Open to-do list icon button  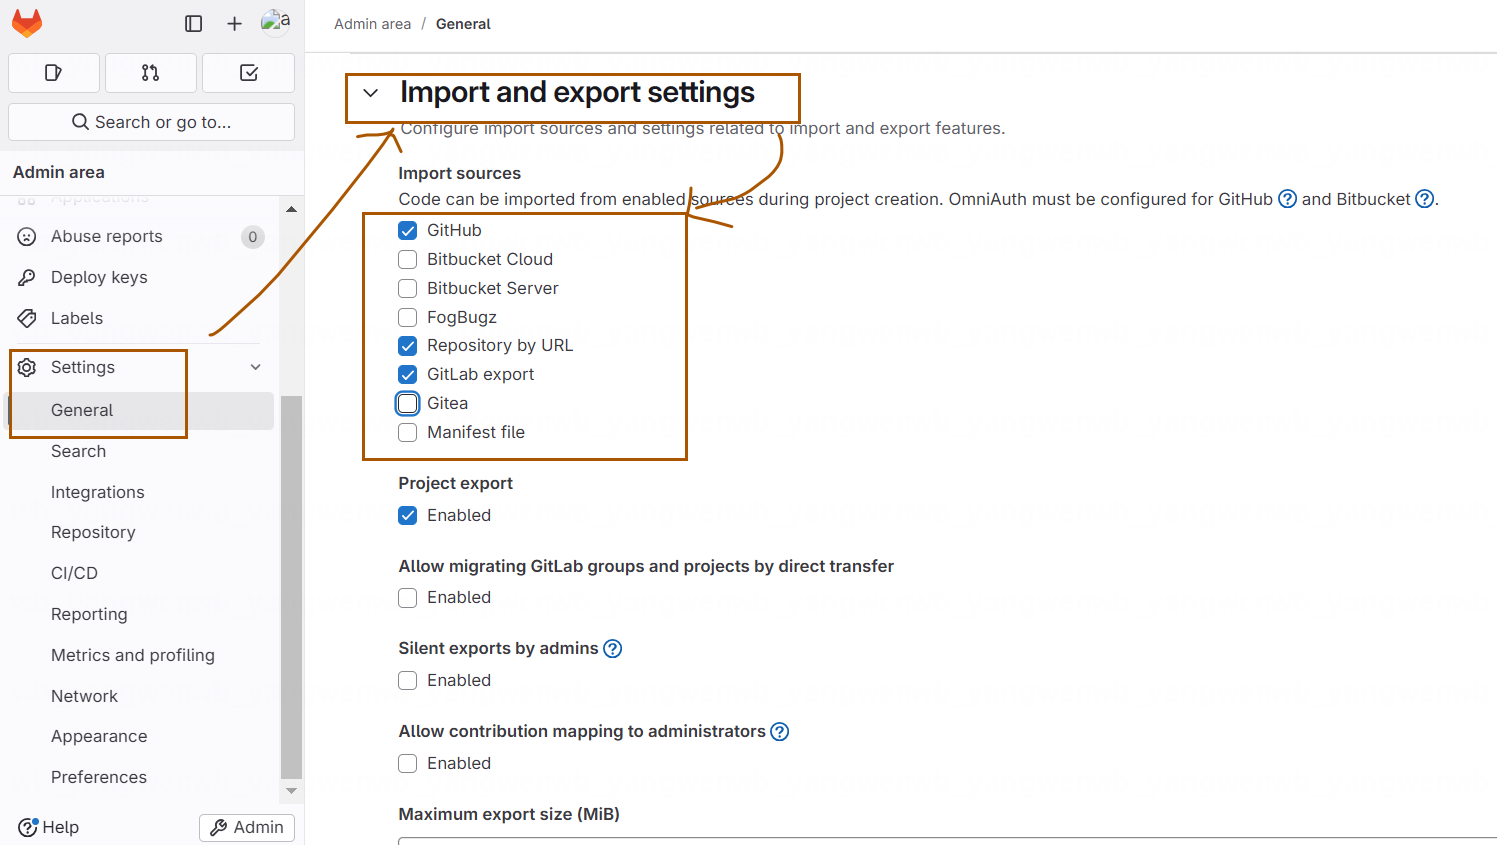pyautogui.click(x=249, y=73)
